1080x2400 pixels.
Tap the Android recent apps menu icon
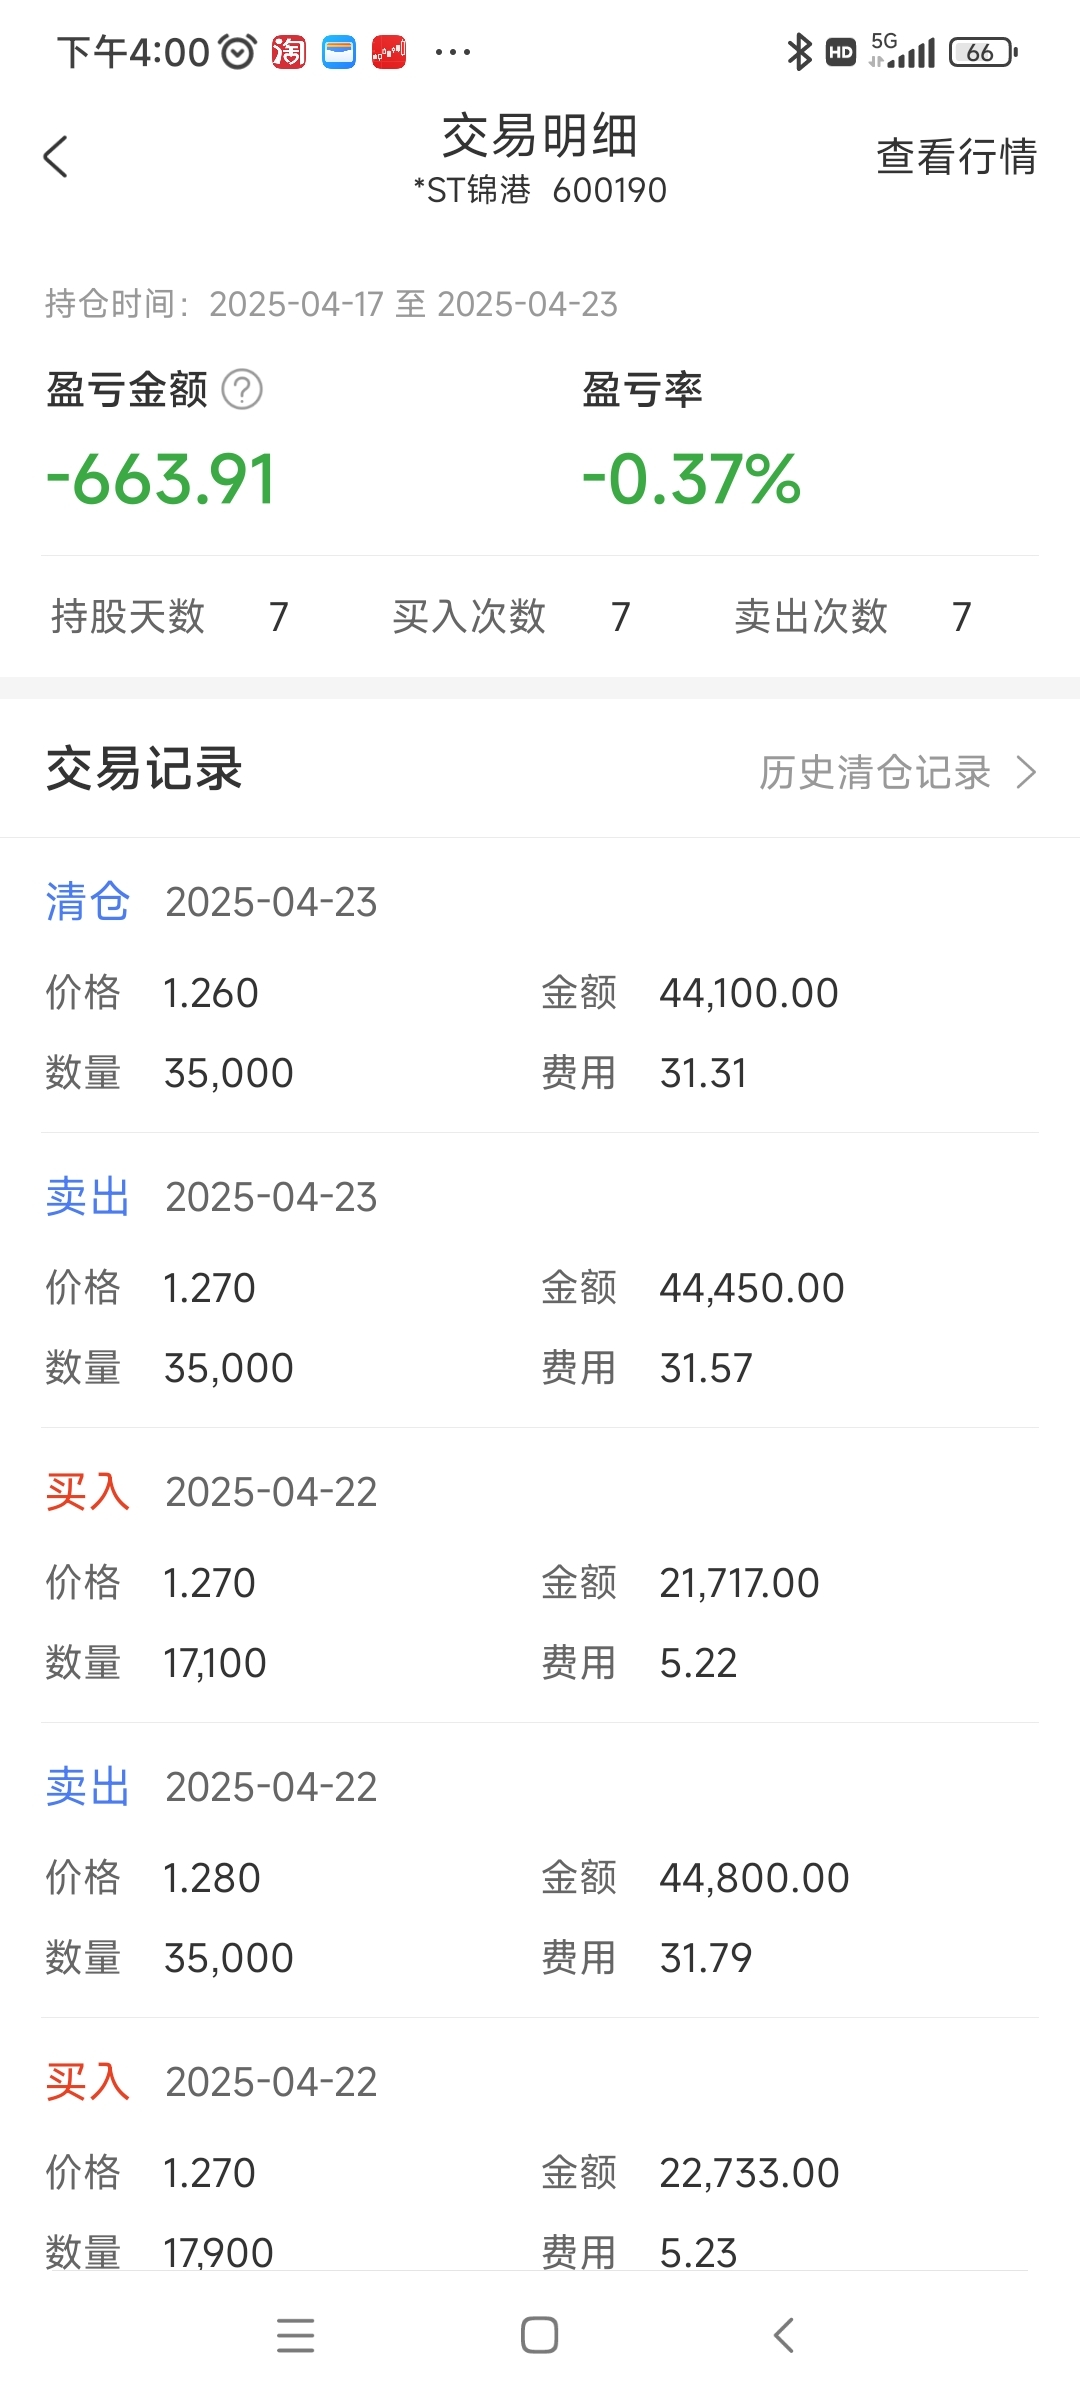pyautogui.click(x=296, y=2335)
